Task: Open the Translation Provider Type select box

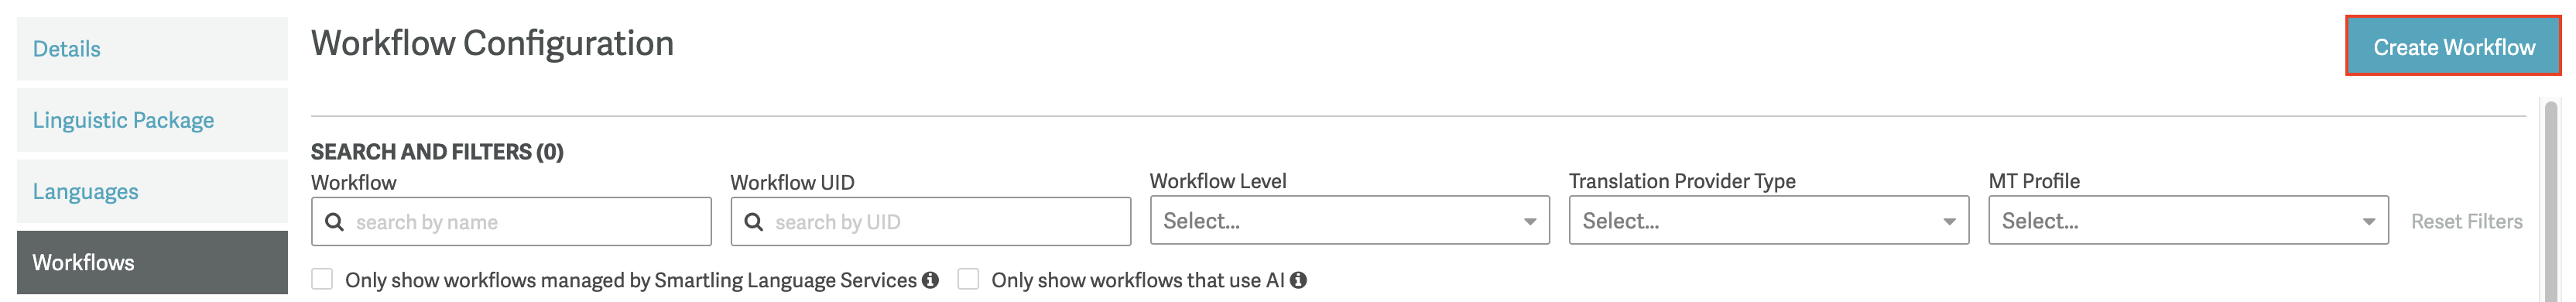Action: pos(1769,220)
